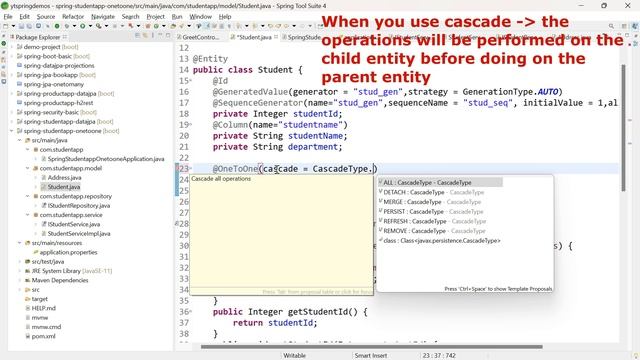The image size is (640, 360).
Task: Click the editor horizontal scrollbar
Action: click(371, 347)
